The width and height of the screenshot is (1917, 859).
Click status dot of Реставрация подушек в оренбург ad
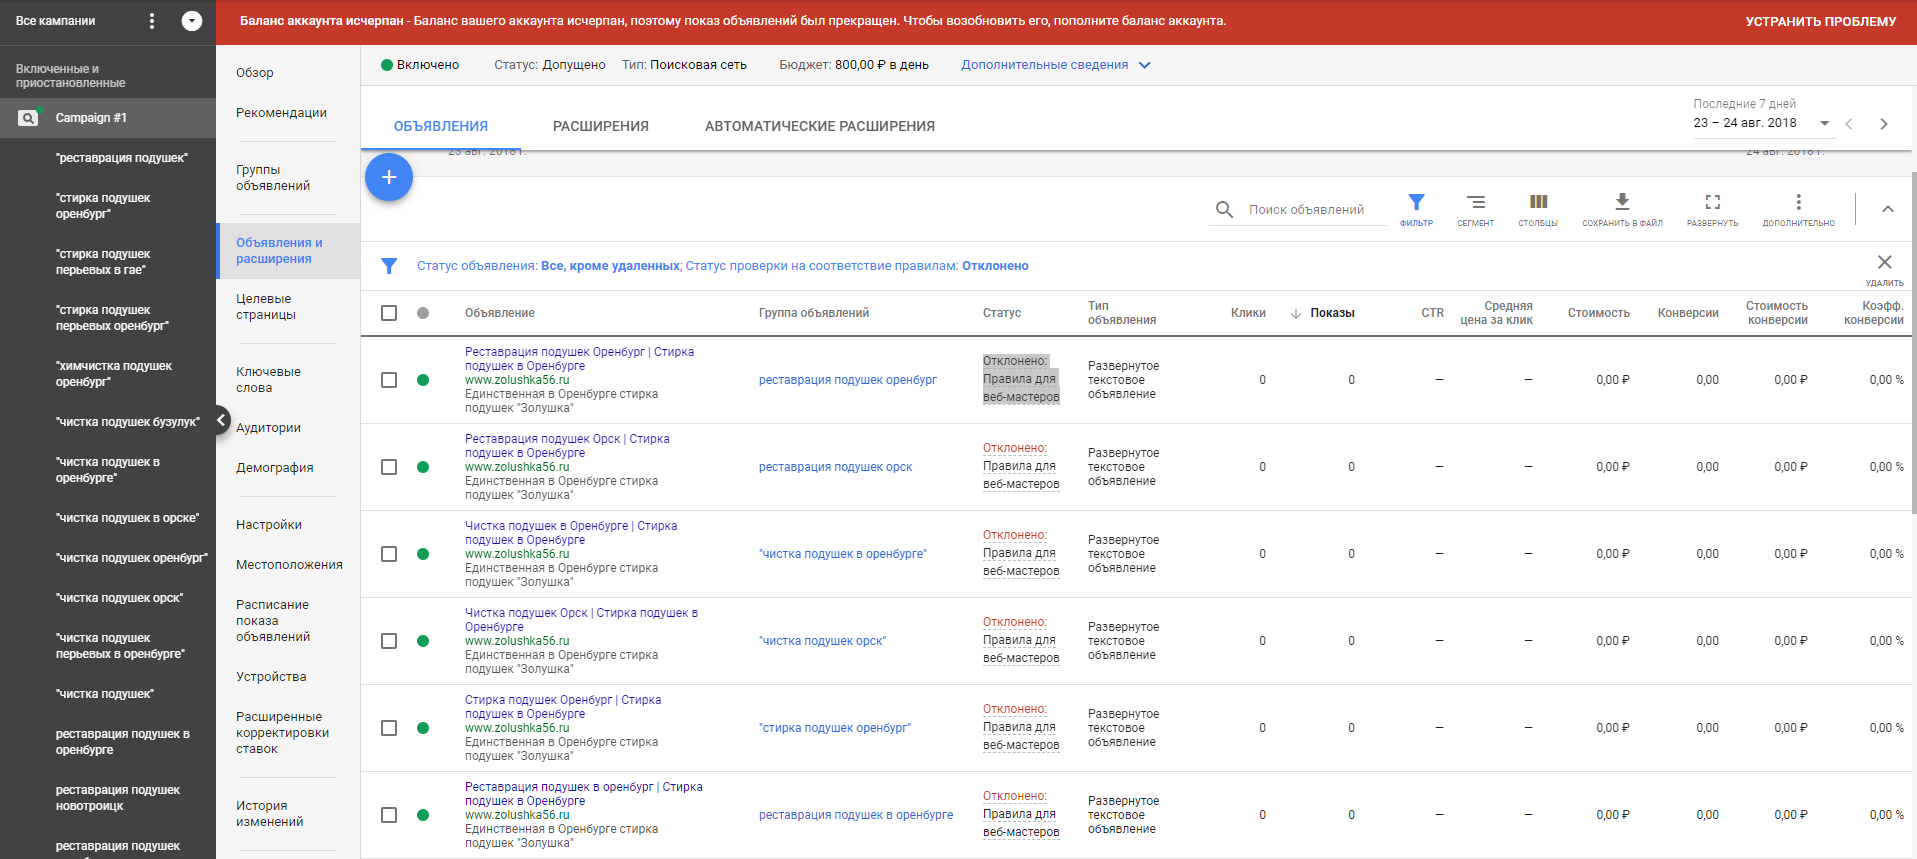(423, 815)
